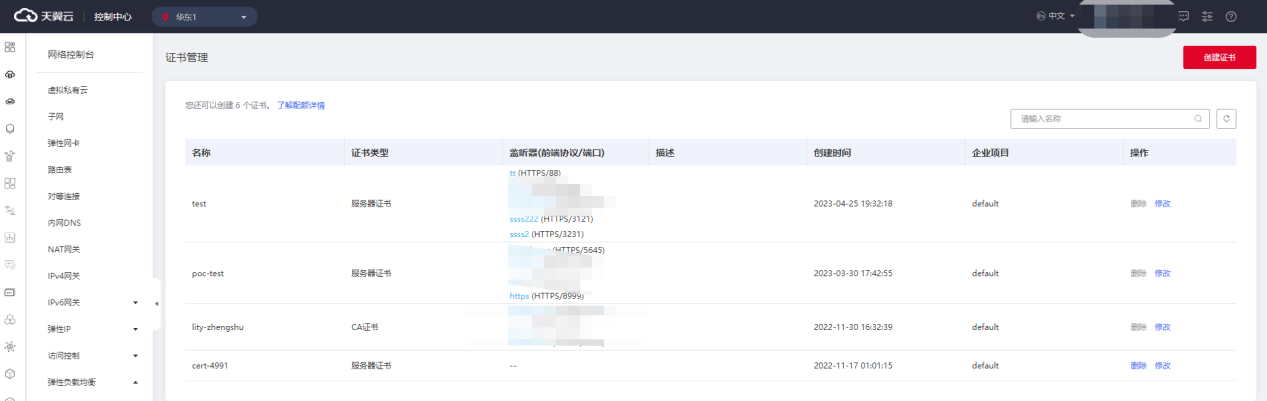Select certificate name lity-zhengshu

(x=217, y=327)
